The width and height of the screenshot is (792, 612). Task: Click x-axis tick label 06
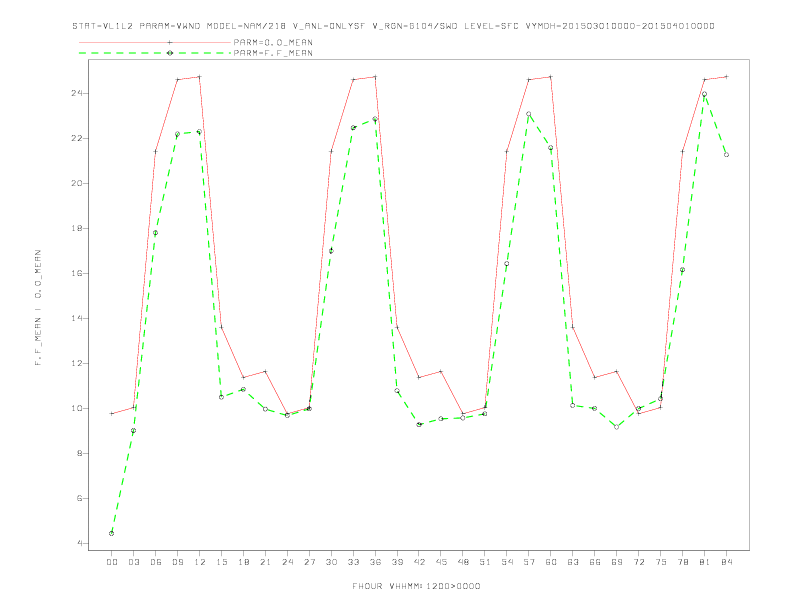tap(156, 562)
